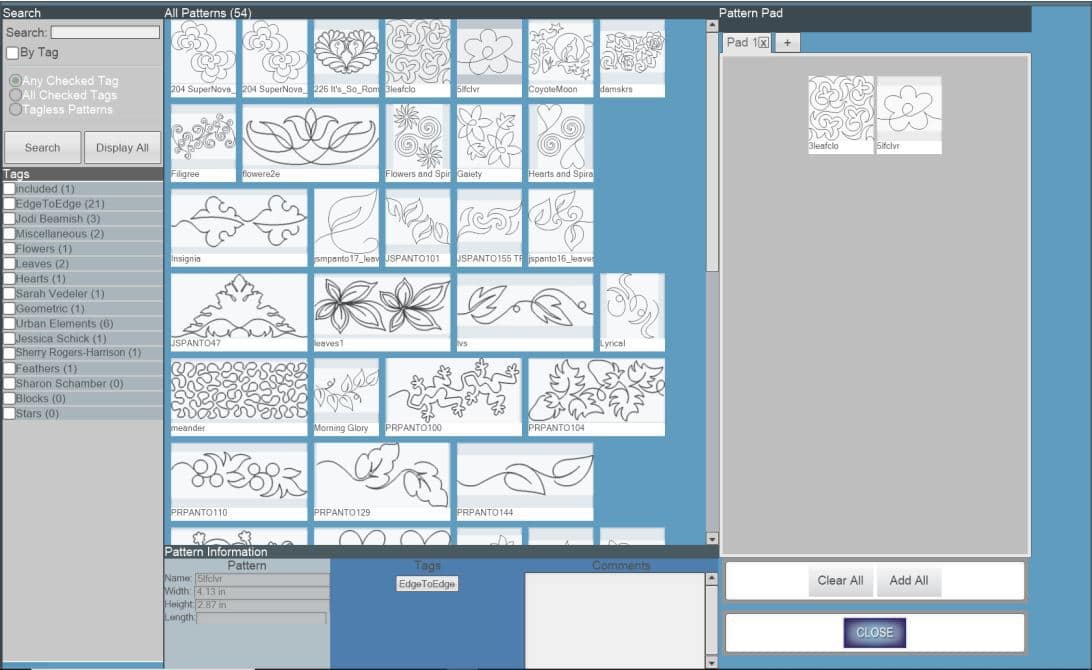Enable the By Tag checkbox
1092x670 pixels.
click(12, 52)
